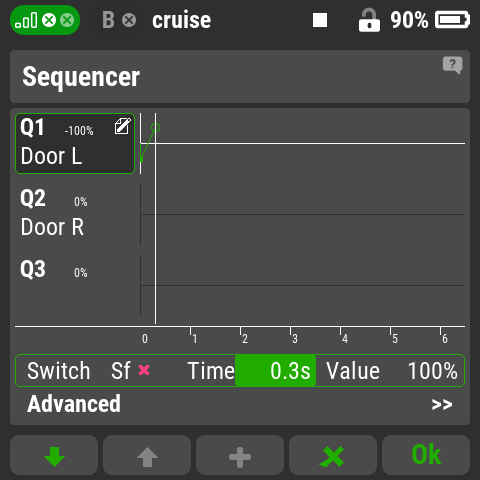480x480 pixels.
Task: Tap the green down arrow button
Action: click(54, 455)
